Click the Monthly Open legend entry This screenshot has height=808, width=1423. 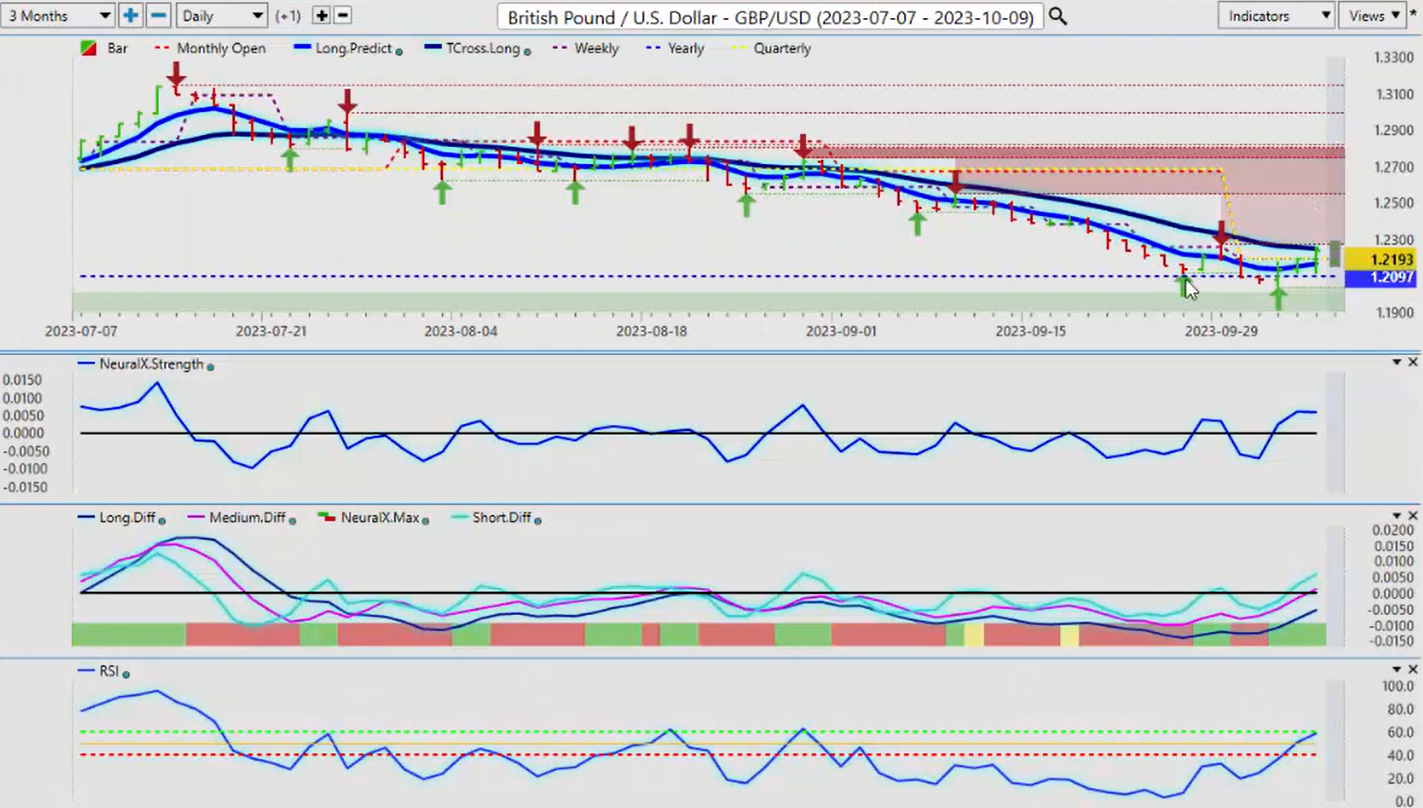point(210,48)
